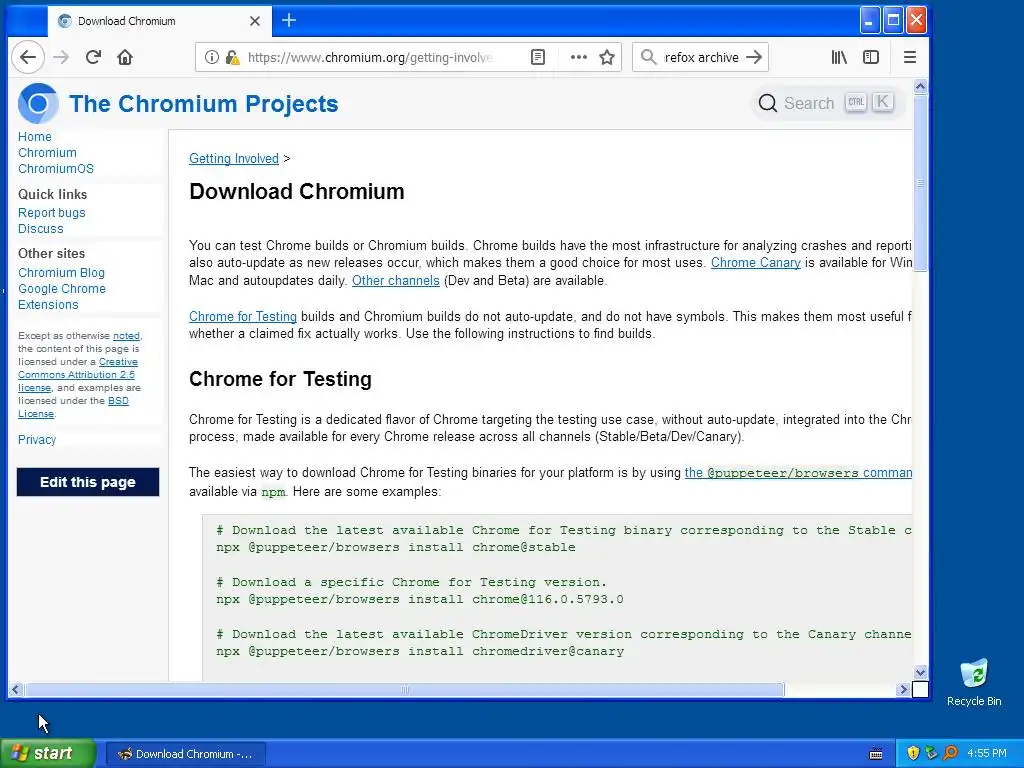Follow the 'noted' license link
The width and height of the screenshot is (1024, 768).
click(x=126, y=336)
